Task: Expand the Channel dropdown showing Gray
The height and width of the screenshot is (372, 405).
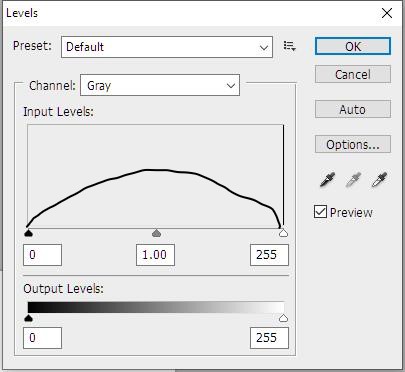Action: tap(160, 85)
